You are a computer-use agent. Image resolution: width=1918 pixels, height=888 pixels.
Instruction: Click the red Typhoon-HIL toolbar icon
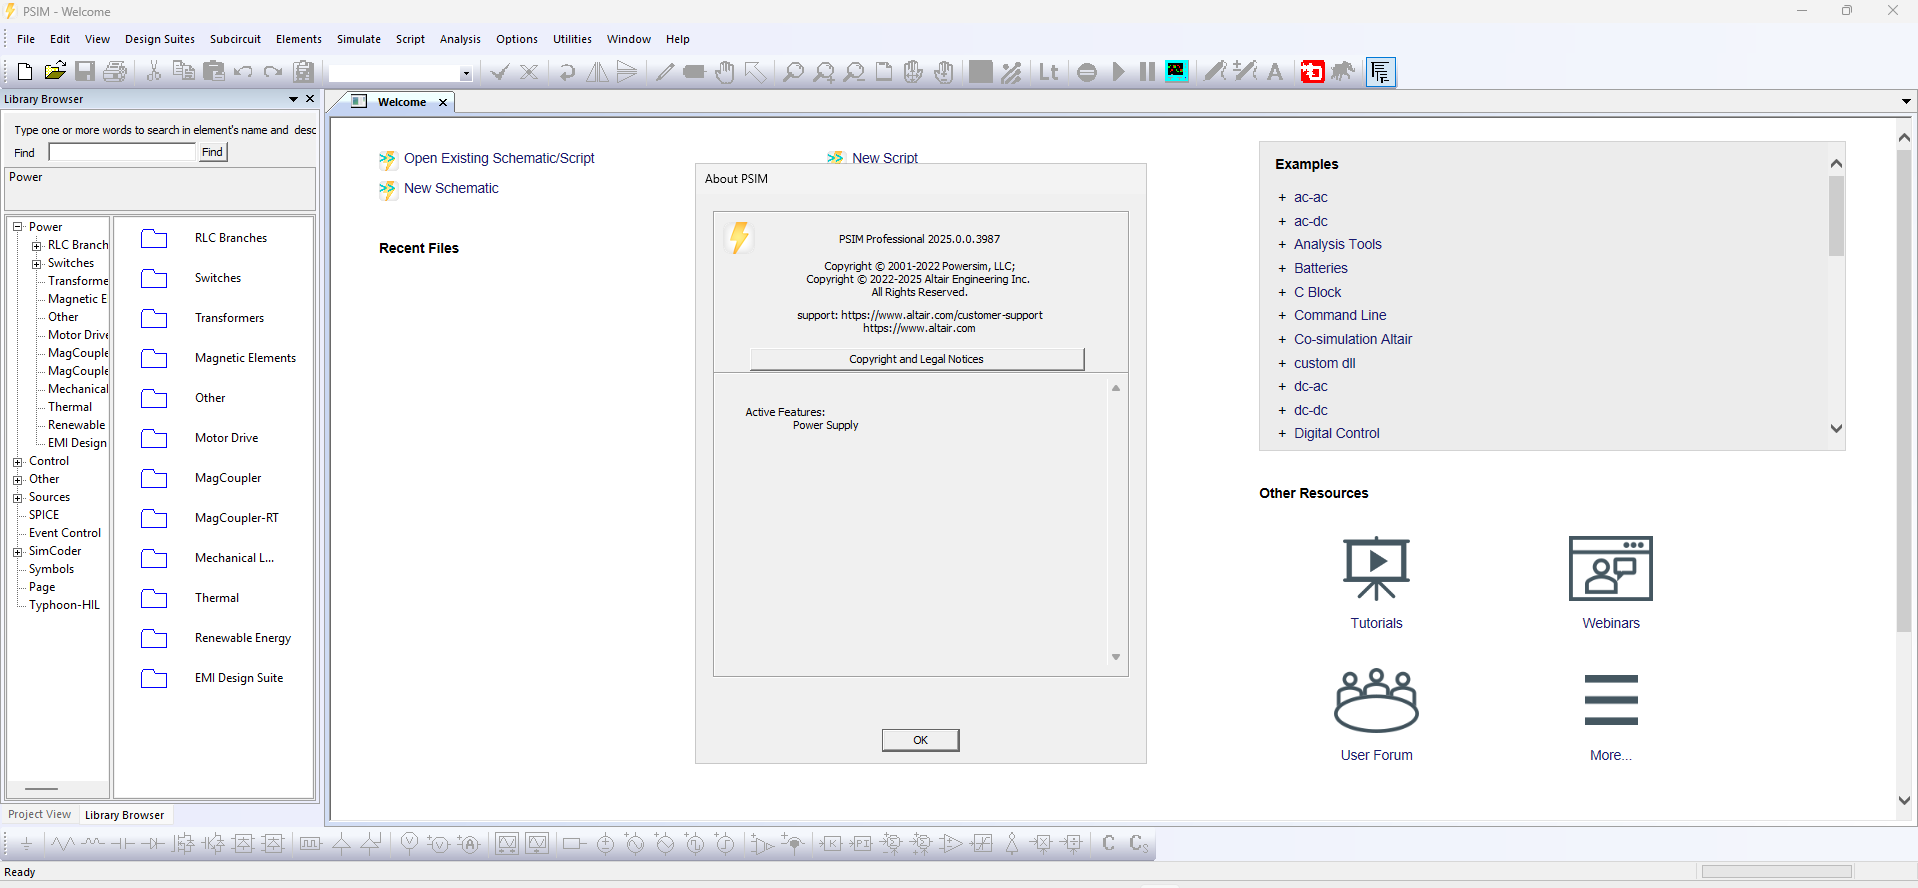(1312, 72)
